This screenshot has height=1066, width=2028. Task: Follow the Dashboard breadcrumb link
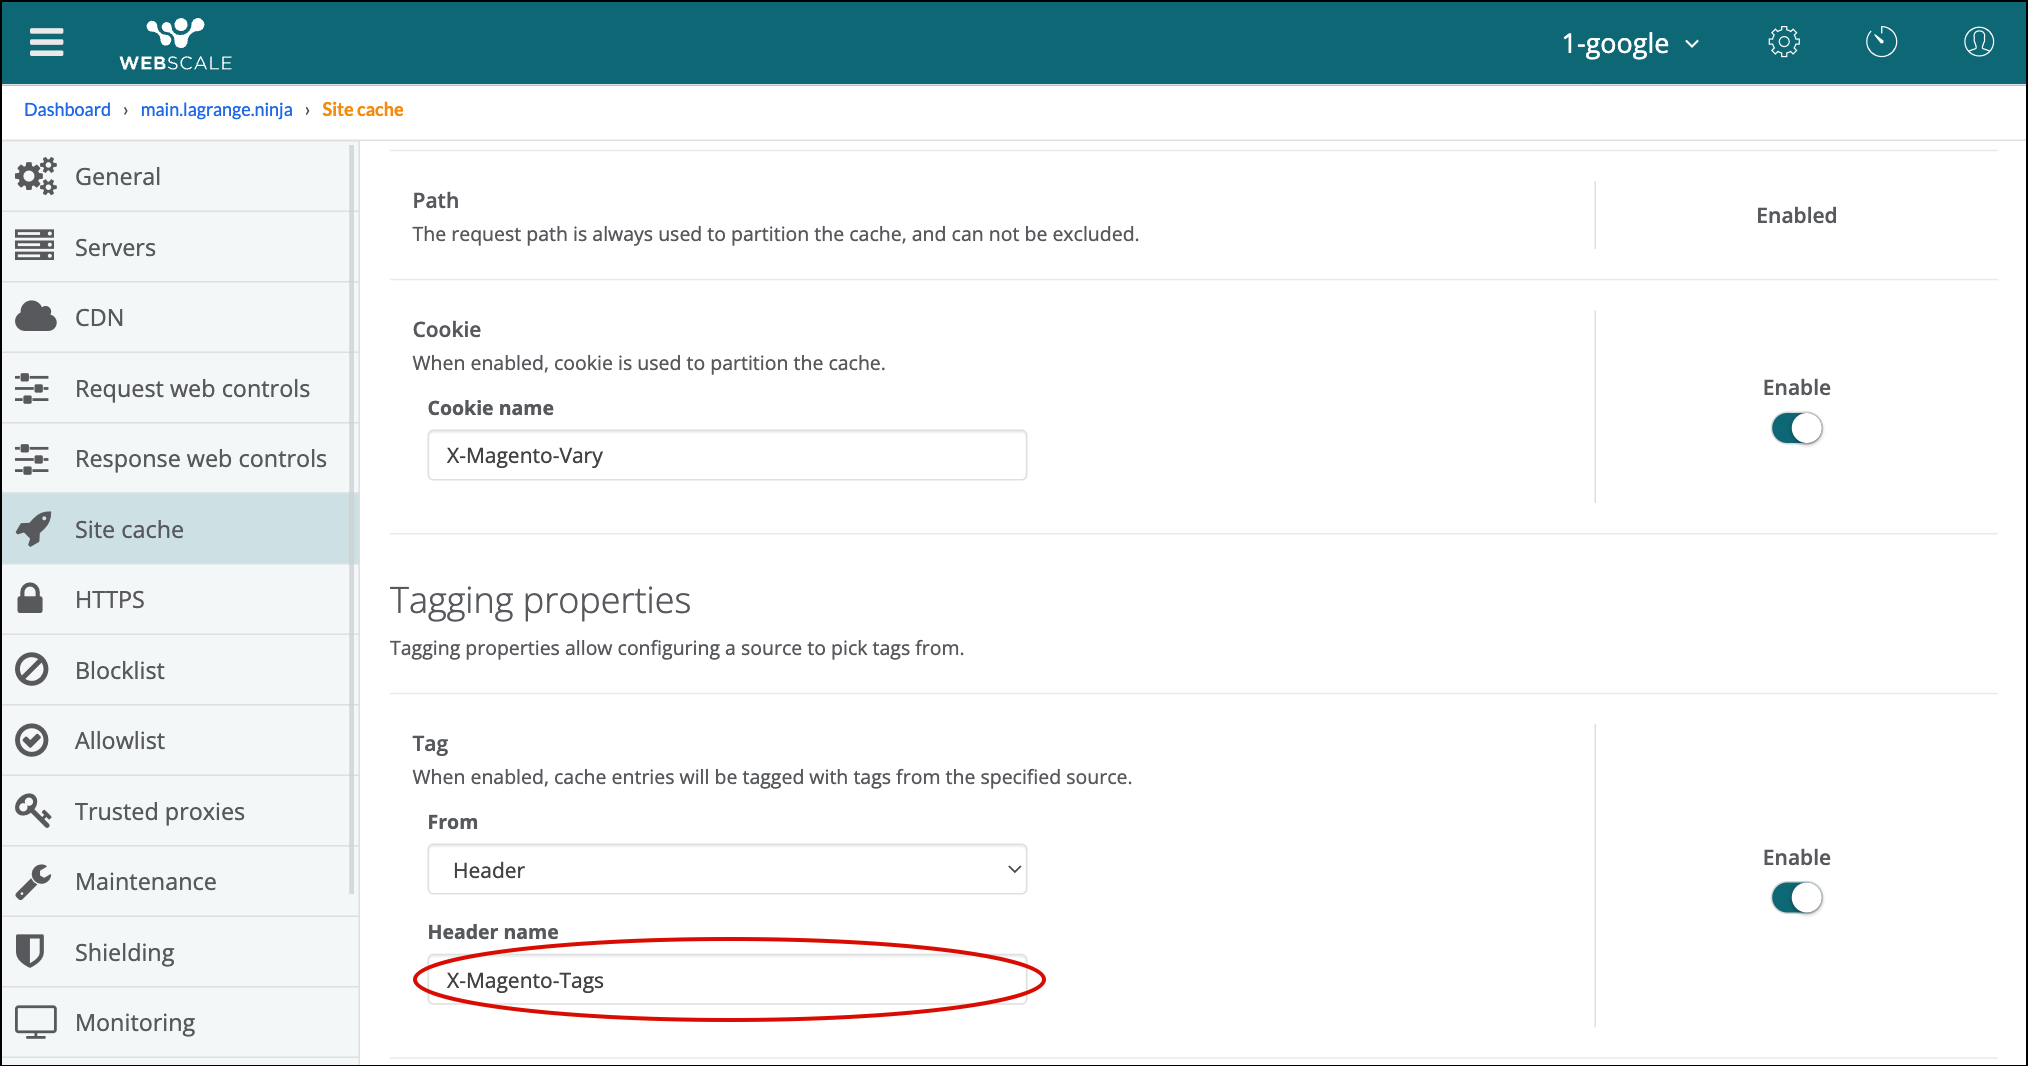coord(67,109)
